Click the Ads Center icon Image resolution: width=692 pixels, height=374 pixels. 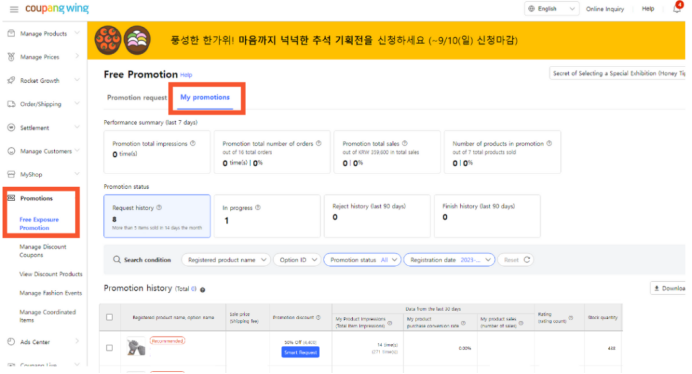pos(11,341)
